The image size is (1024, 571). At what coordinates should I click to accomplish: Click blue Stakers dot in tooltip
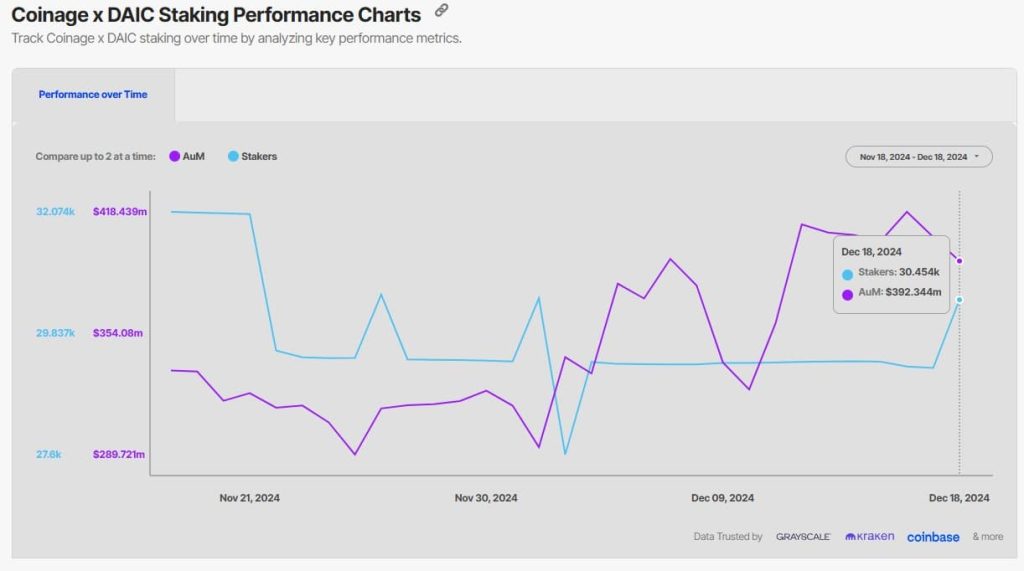[x=847, y=274]
